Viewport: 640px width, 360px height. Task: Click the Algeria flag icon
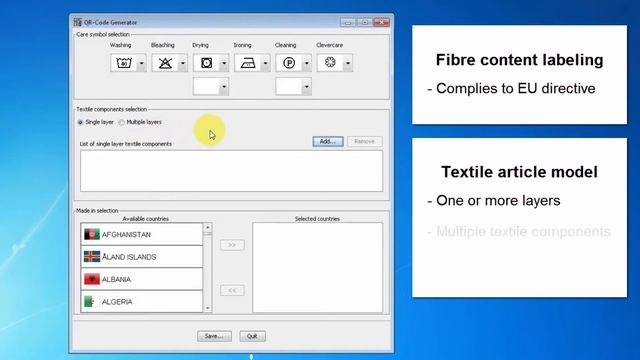tap(92, 302)
